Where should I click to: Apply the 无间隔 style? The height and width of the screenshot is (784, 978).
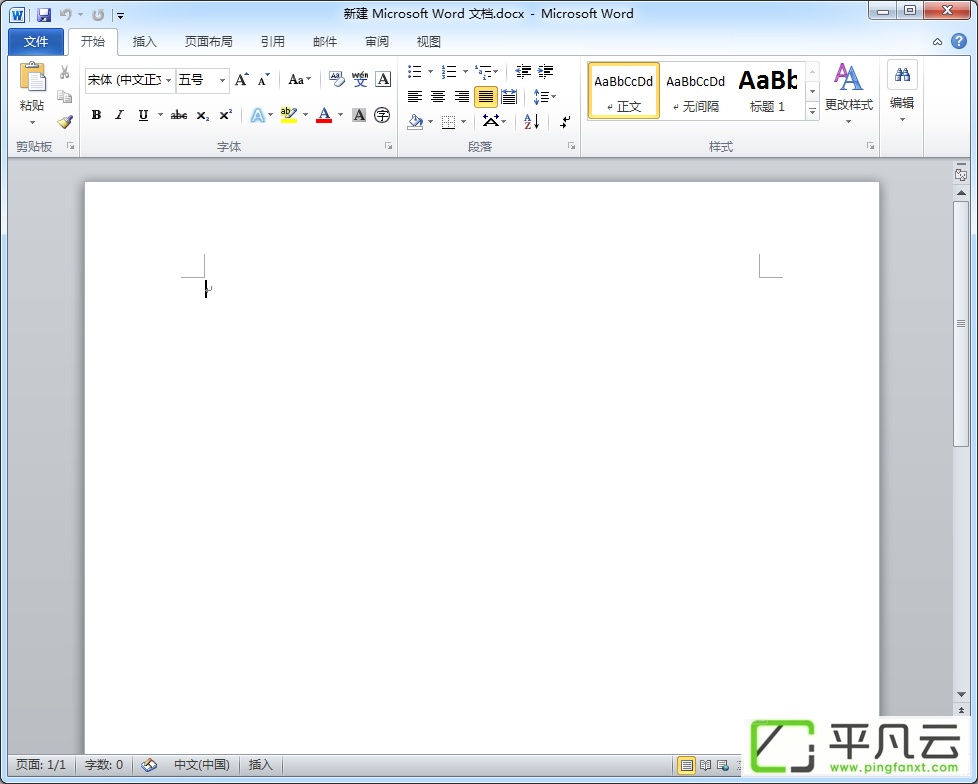point(695,90)
